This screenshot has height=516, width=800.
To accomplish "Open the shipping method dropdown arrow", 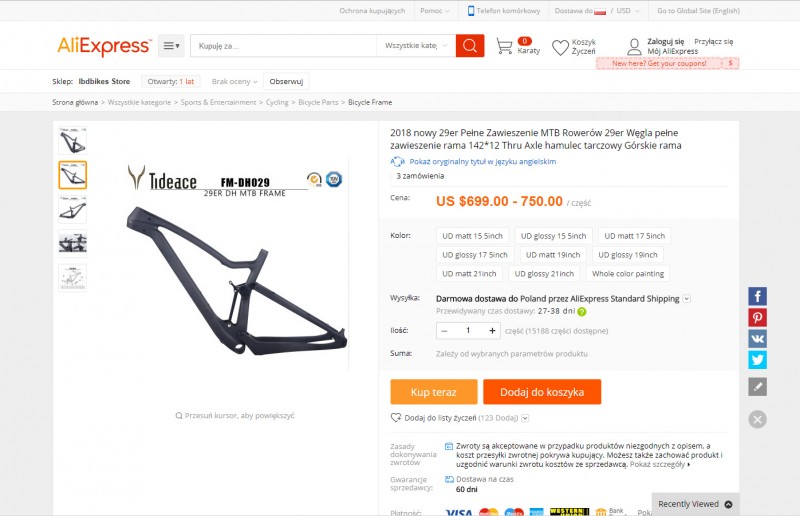I will click(687, 299).
